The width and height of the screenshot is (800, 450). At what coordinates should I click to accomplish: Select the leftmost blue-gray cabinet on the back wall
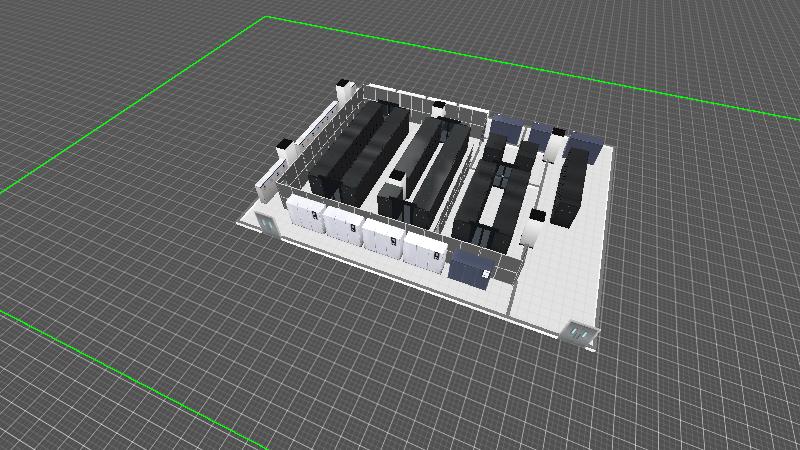(x=506, y=126)
